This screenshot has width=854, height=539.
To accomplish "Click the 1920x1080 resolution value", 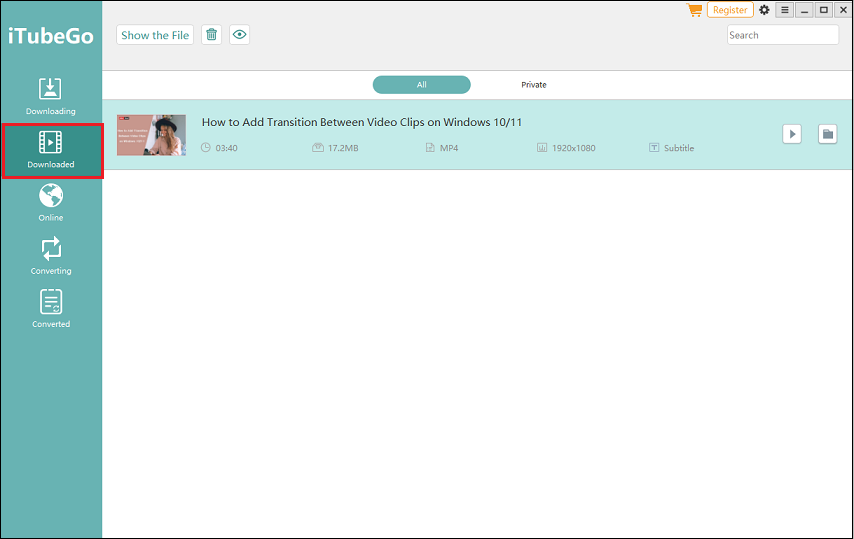I will (x=574, y=148).
